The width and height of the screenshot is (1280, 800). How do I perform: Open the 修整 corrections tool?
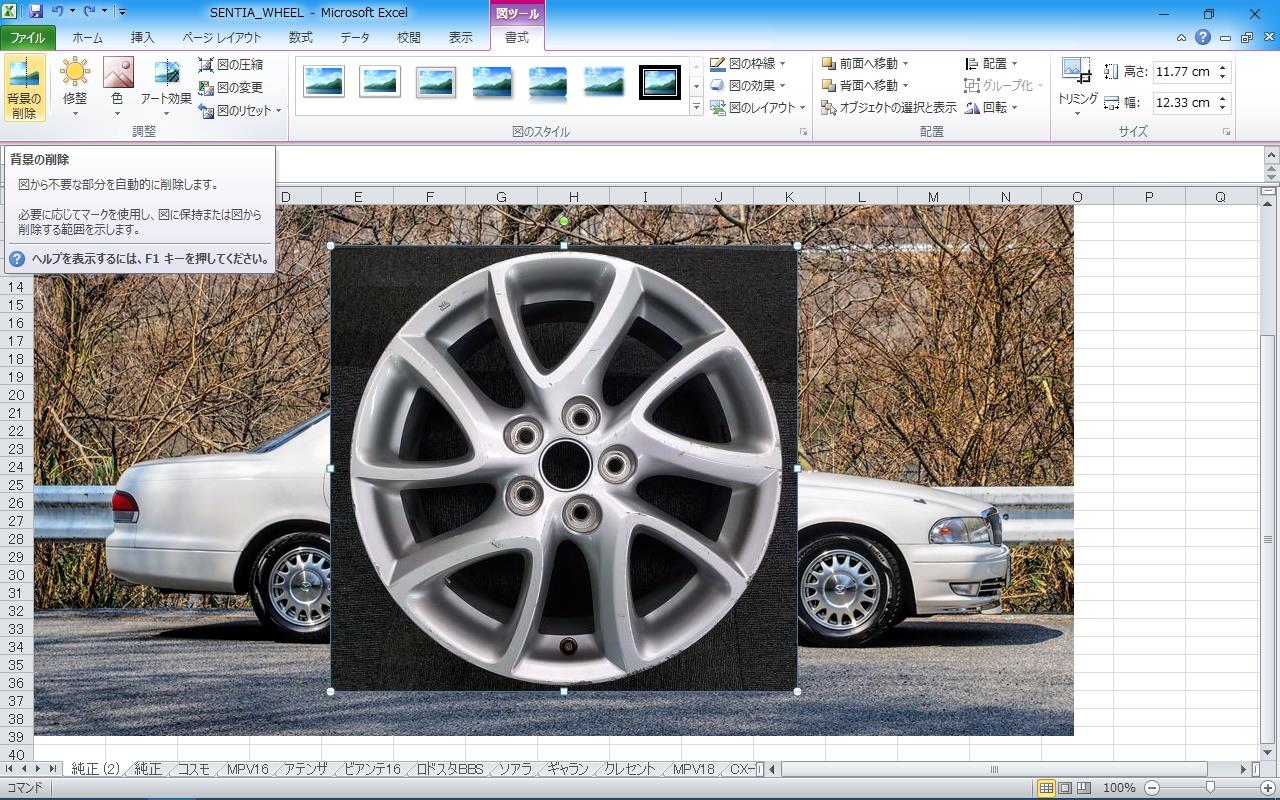pos(75,88)
